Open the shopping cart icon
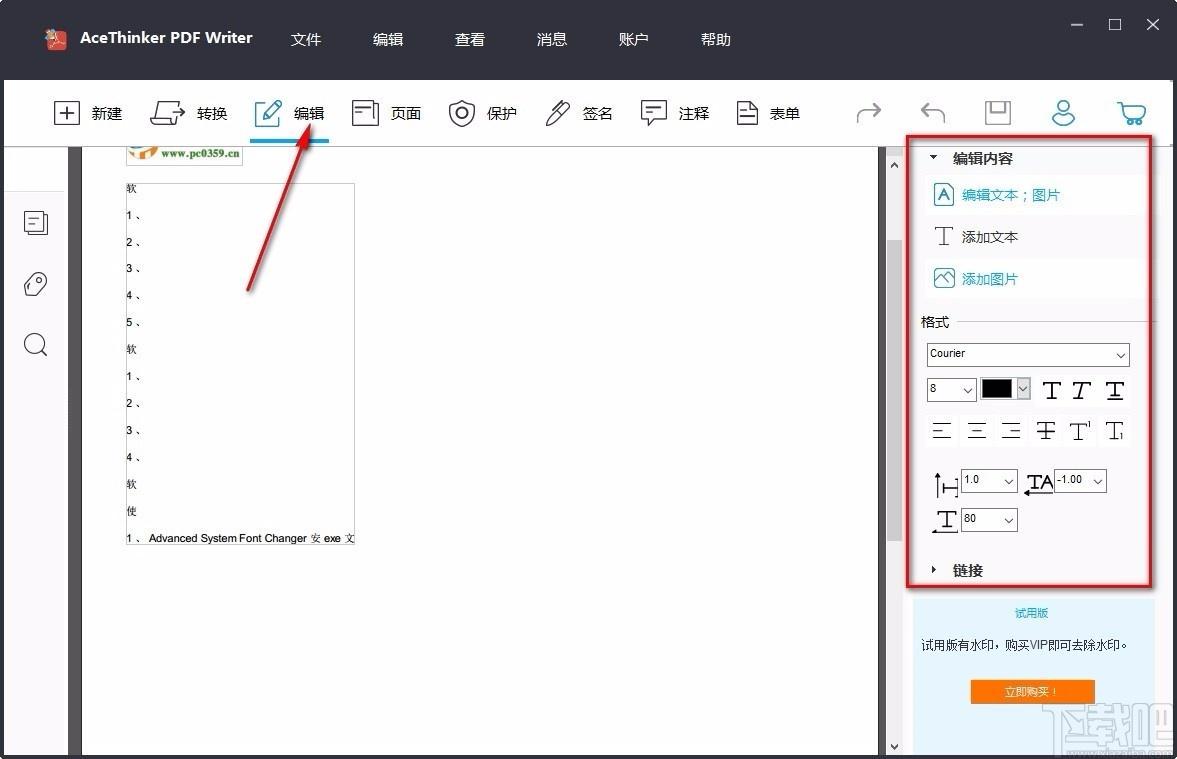1177x759 pixels. [1131, 113]
